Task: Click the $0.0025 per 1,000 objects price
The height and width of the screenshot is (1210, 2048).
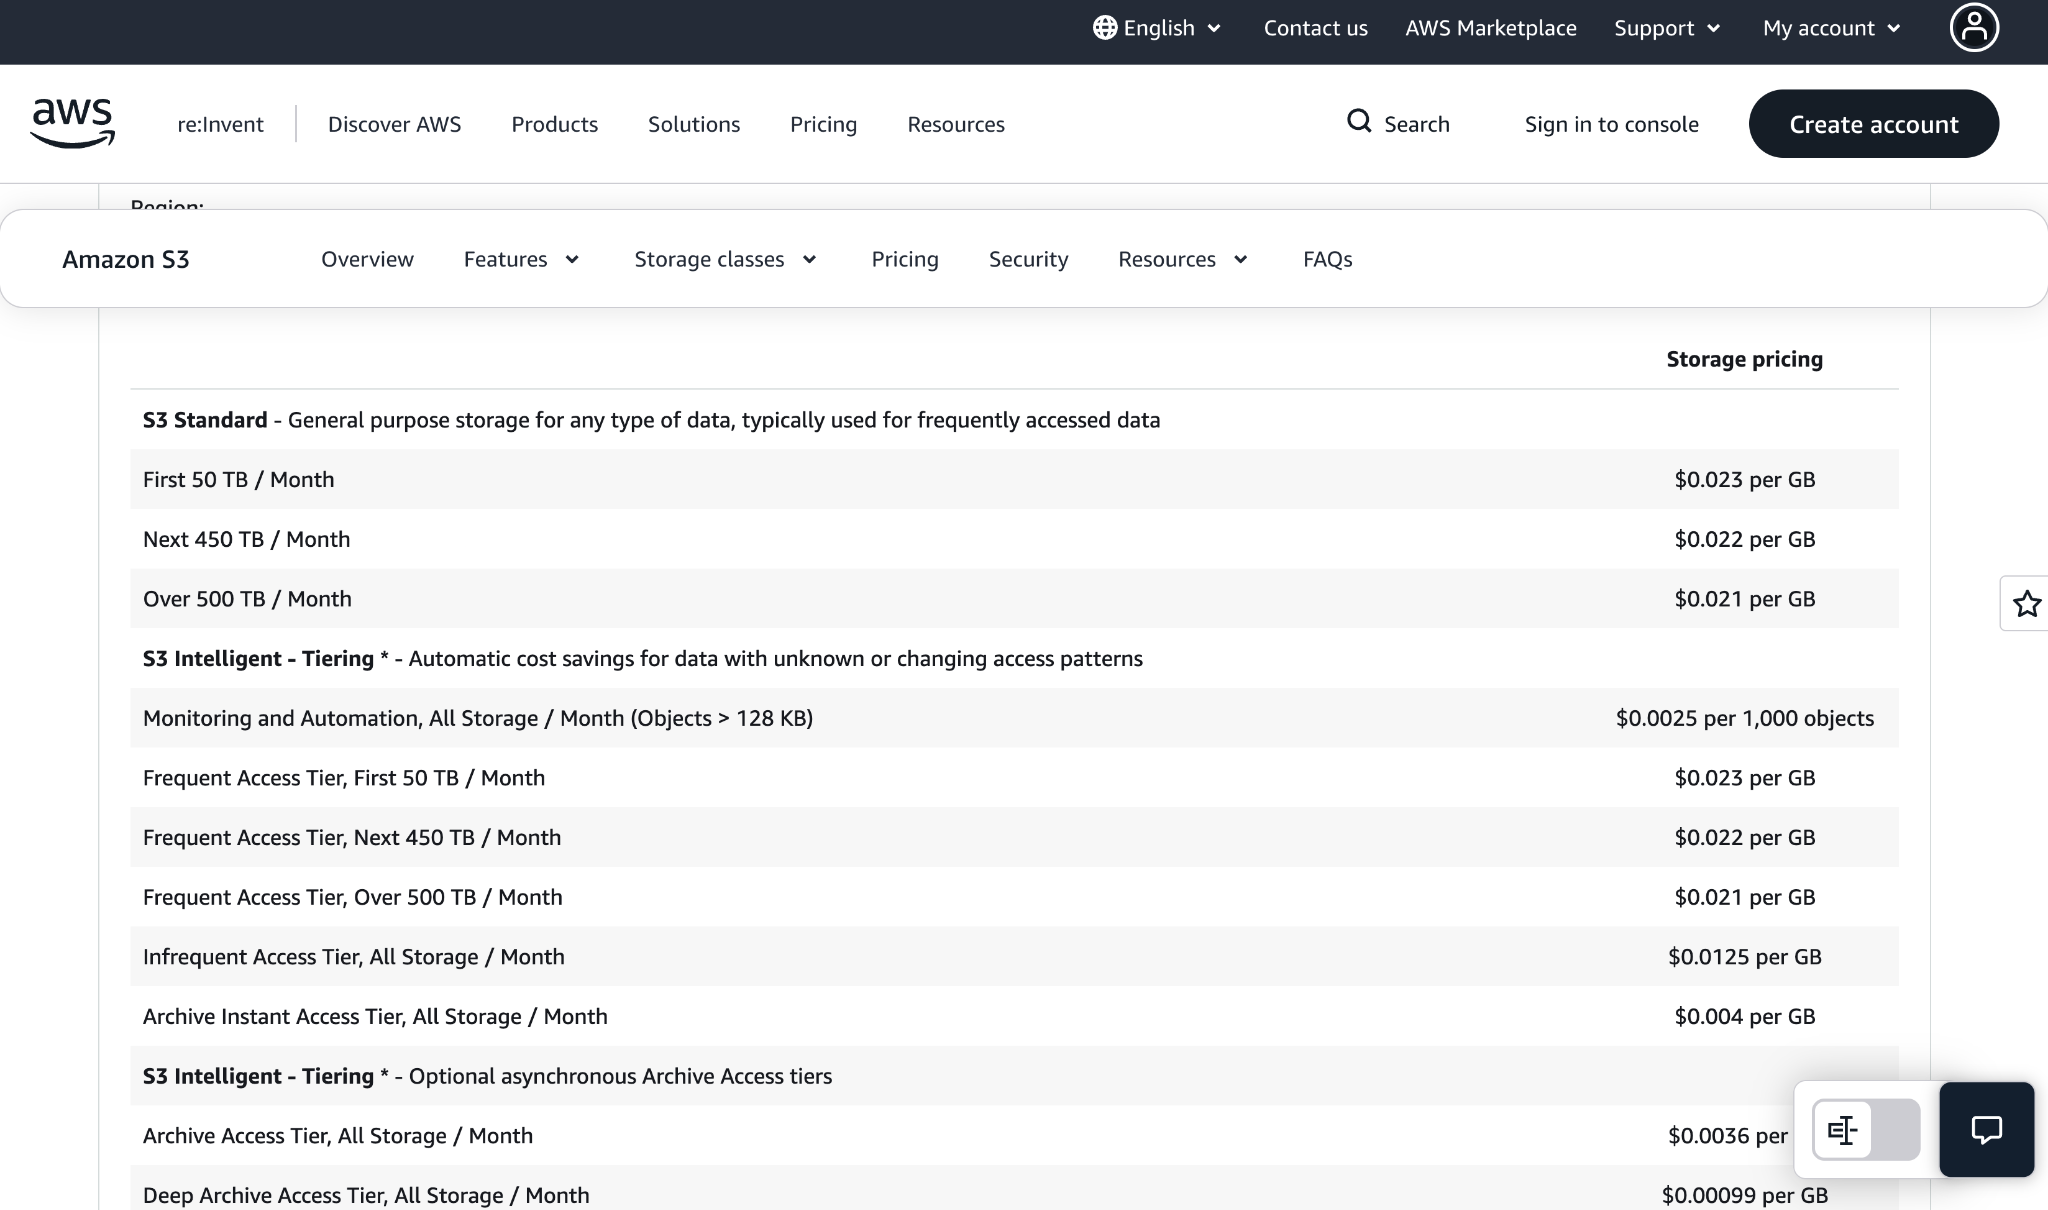Action: [x=1744, y=718]
